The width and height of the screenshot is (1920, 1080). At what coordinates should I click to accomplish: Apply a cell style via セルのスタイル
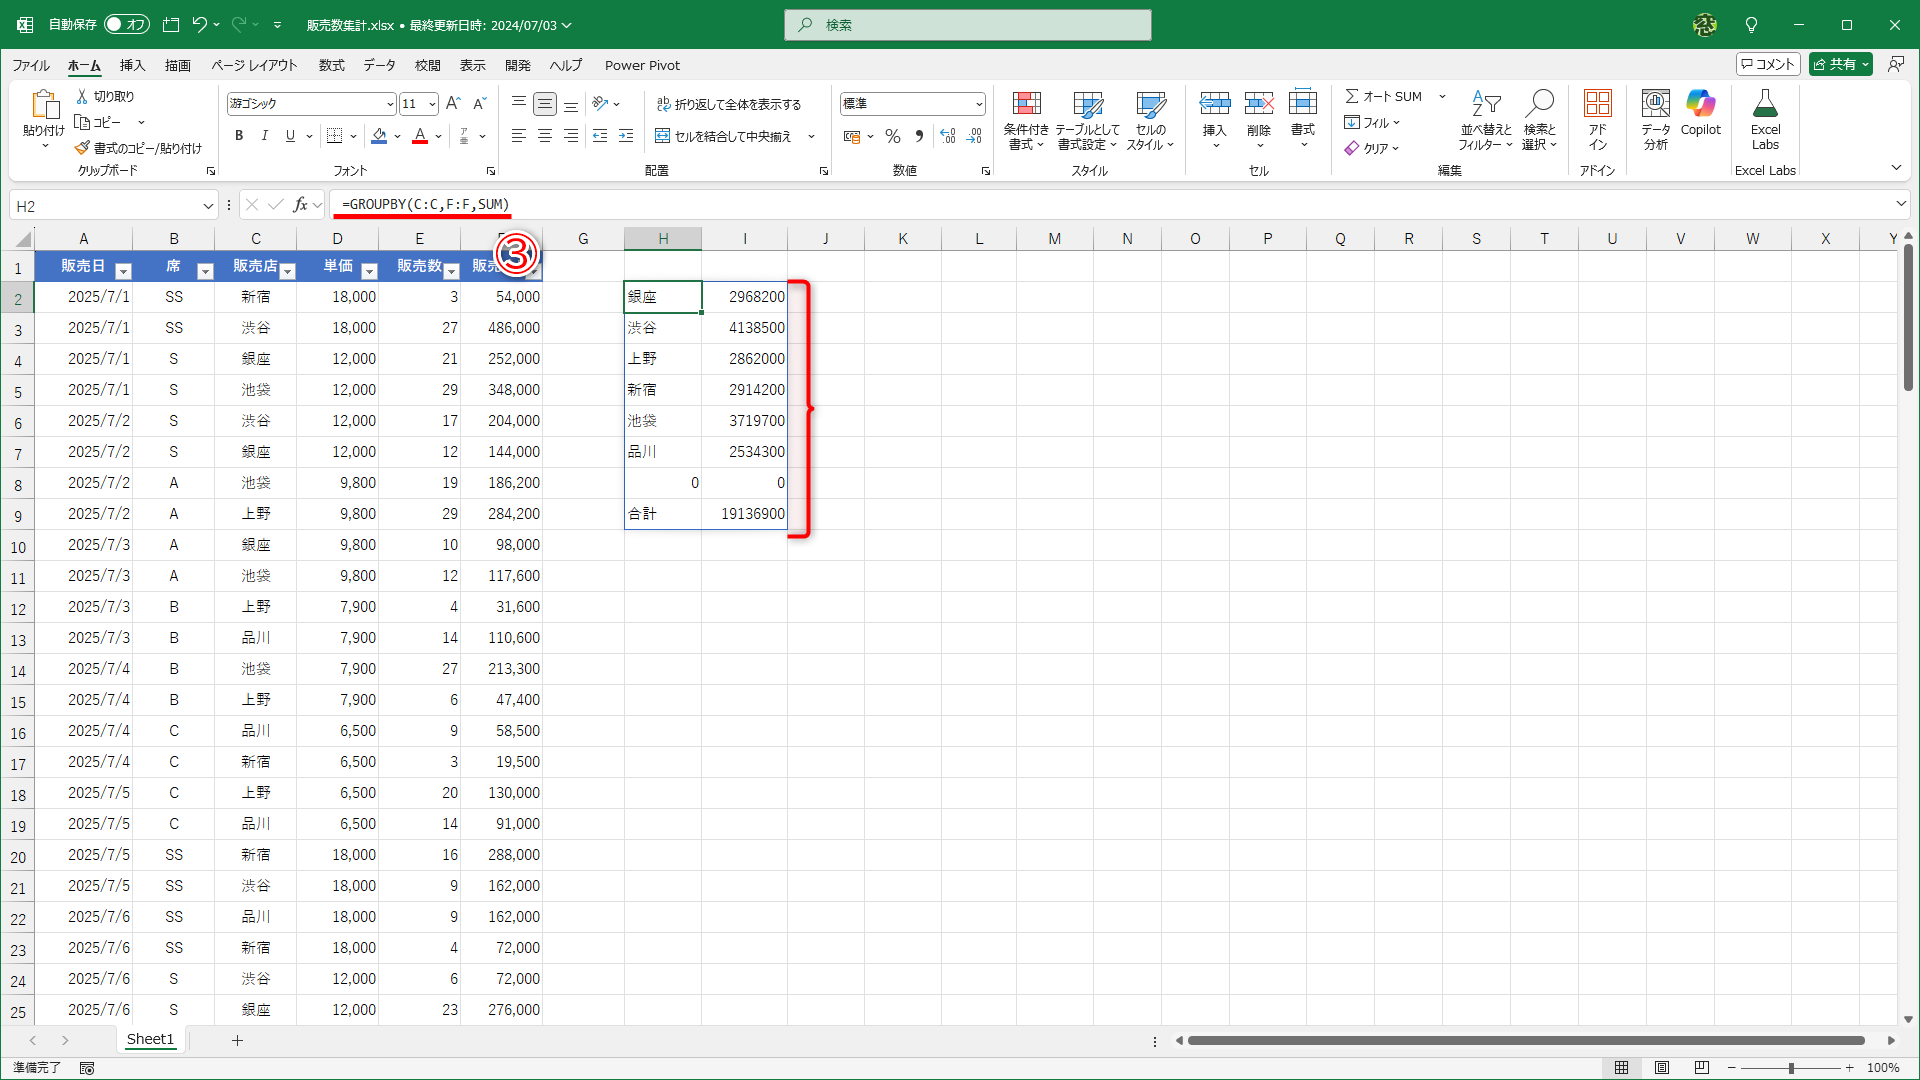[1151, 119]
